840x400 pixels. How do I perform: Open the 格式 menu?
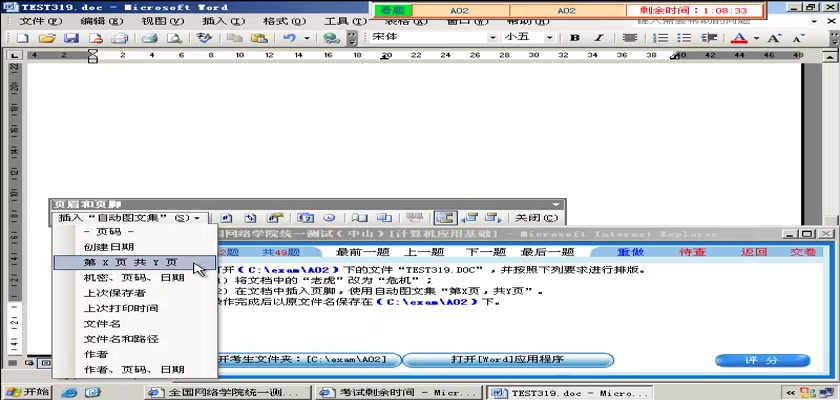284,21
